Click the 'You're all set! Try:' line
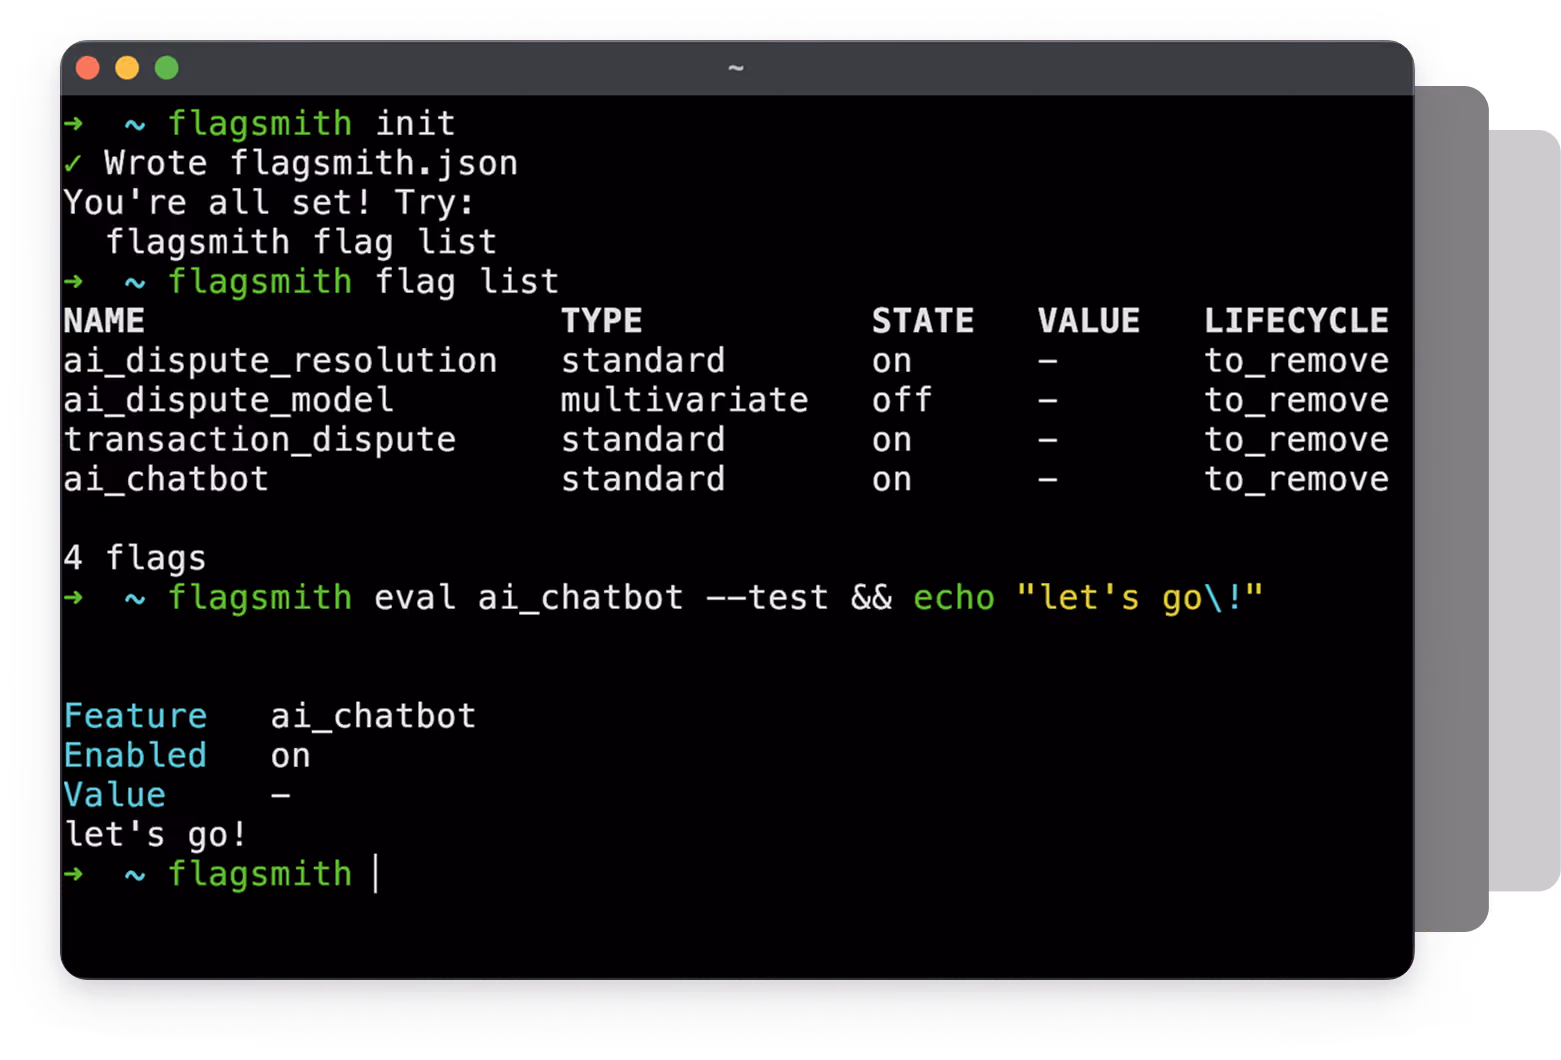This screenshot has height=1060, width=1561. pos(268,203)
